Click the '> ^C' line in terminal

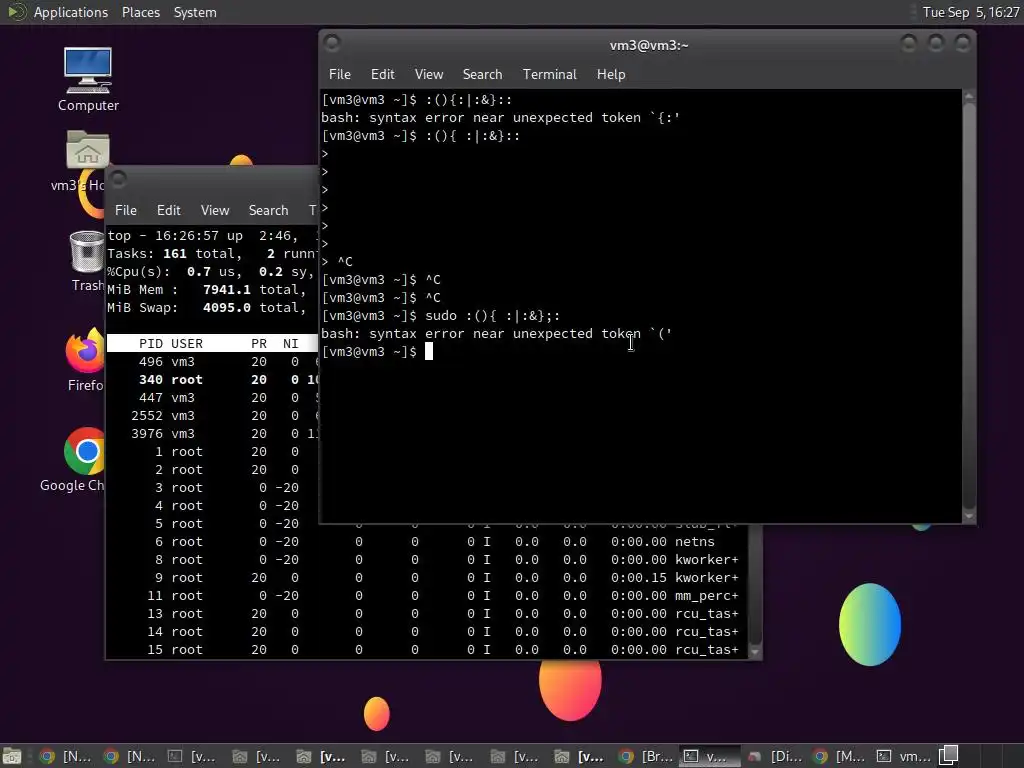337,262
